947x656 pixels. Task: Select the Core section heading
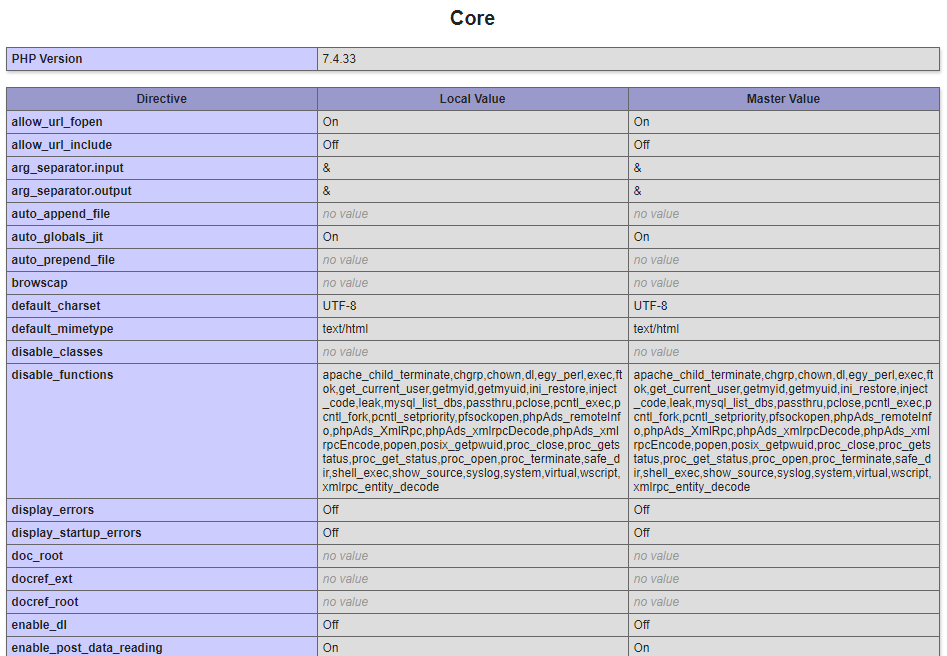(x=472, y=18)
